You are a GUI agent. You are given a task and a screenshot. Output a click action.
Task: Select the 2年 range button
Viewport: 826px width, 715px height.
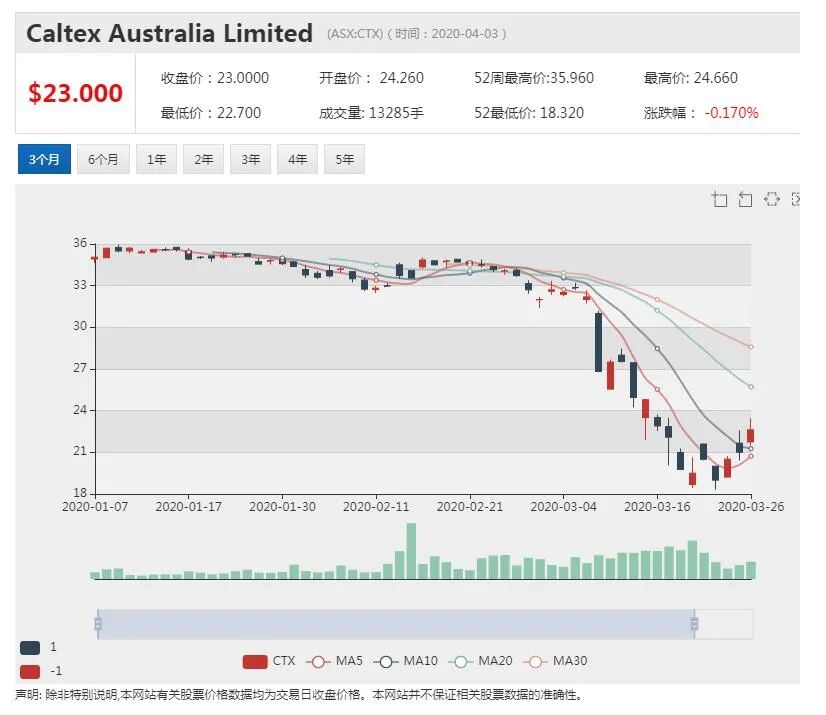point(203,159)
